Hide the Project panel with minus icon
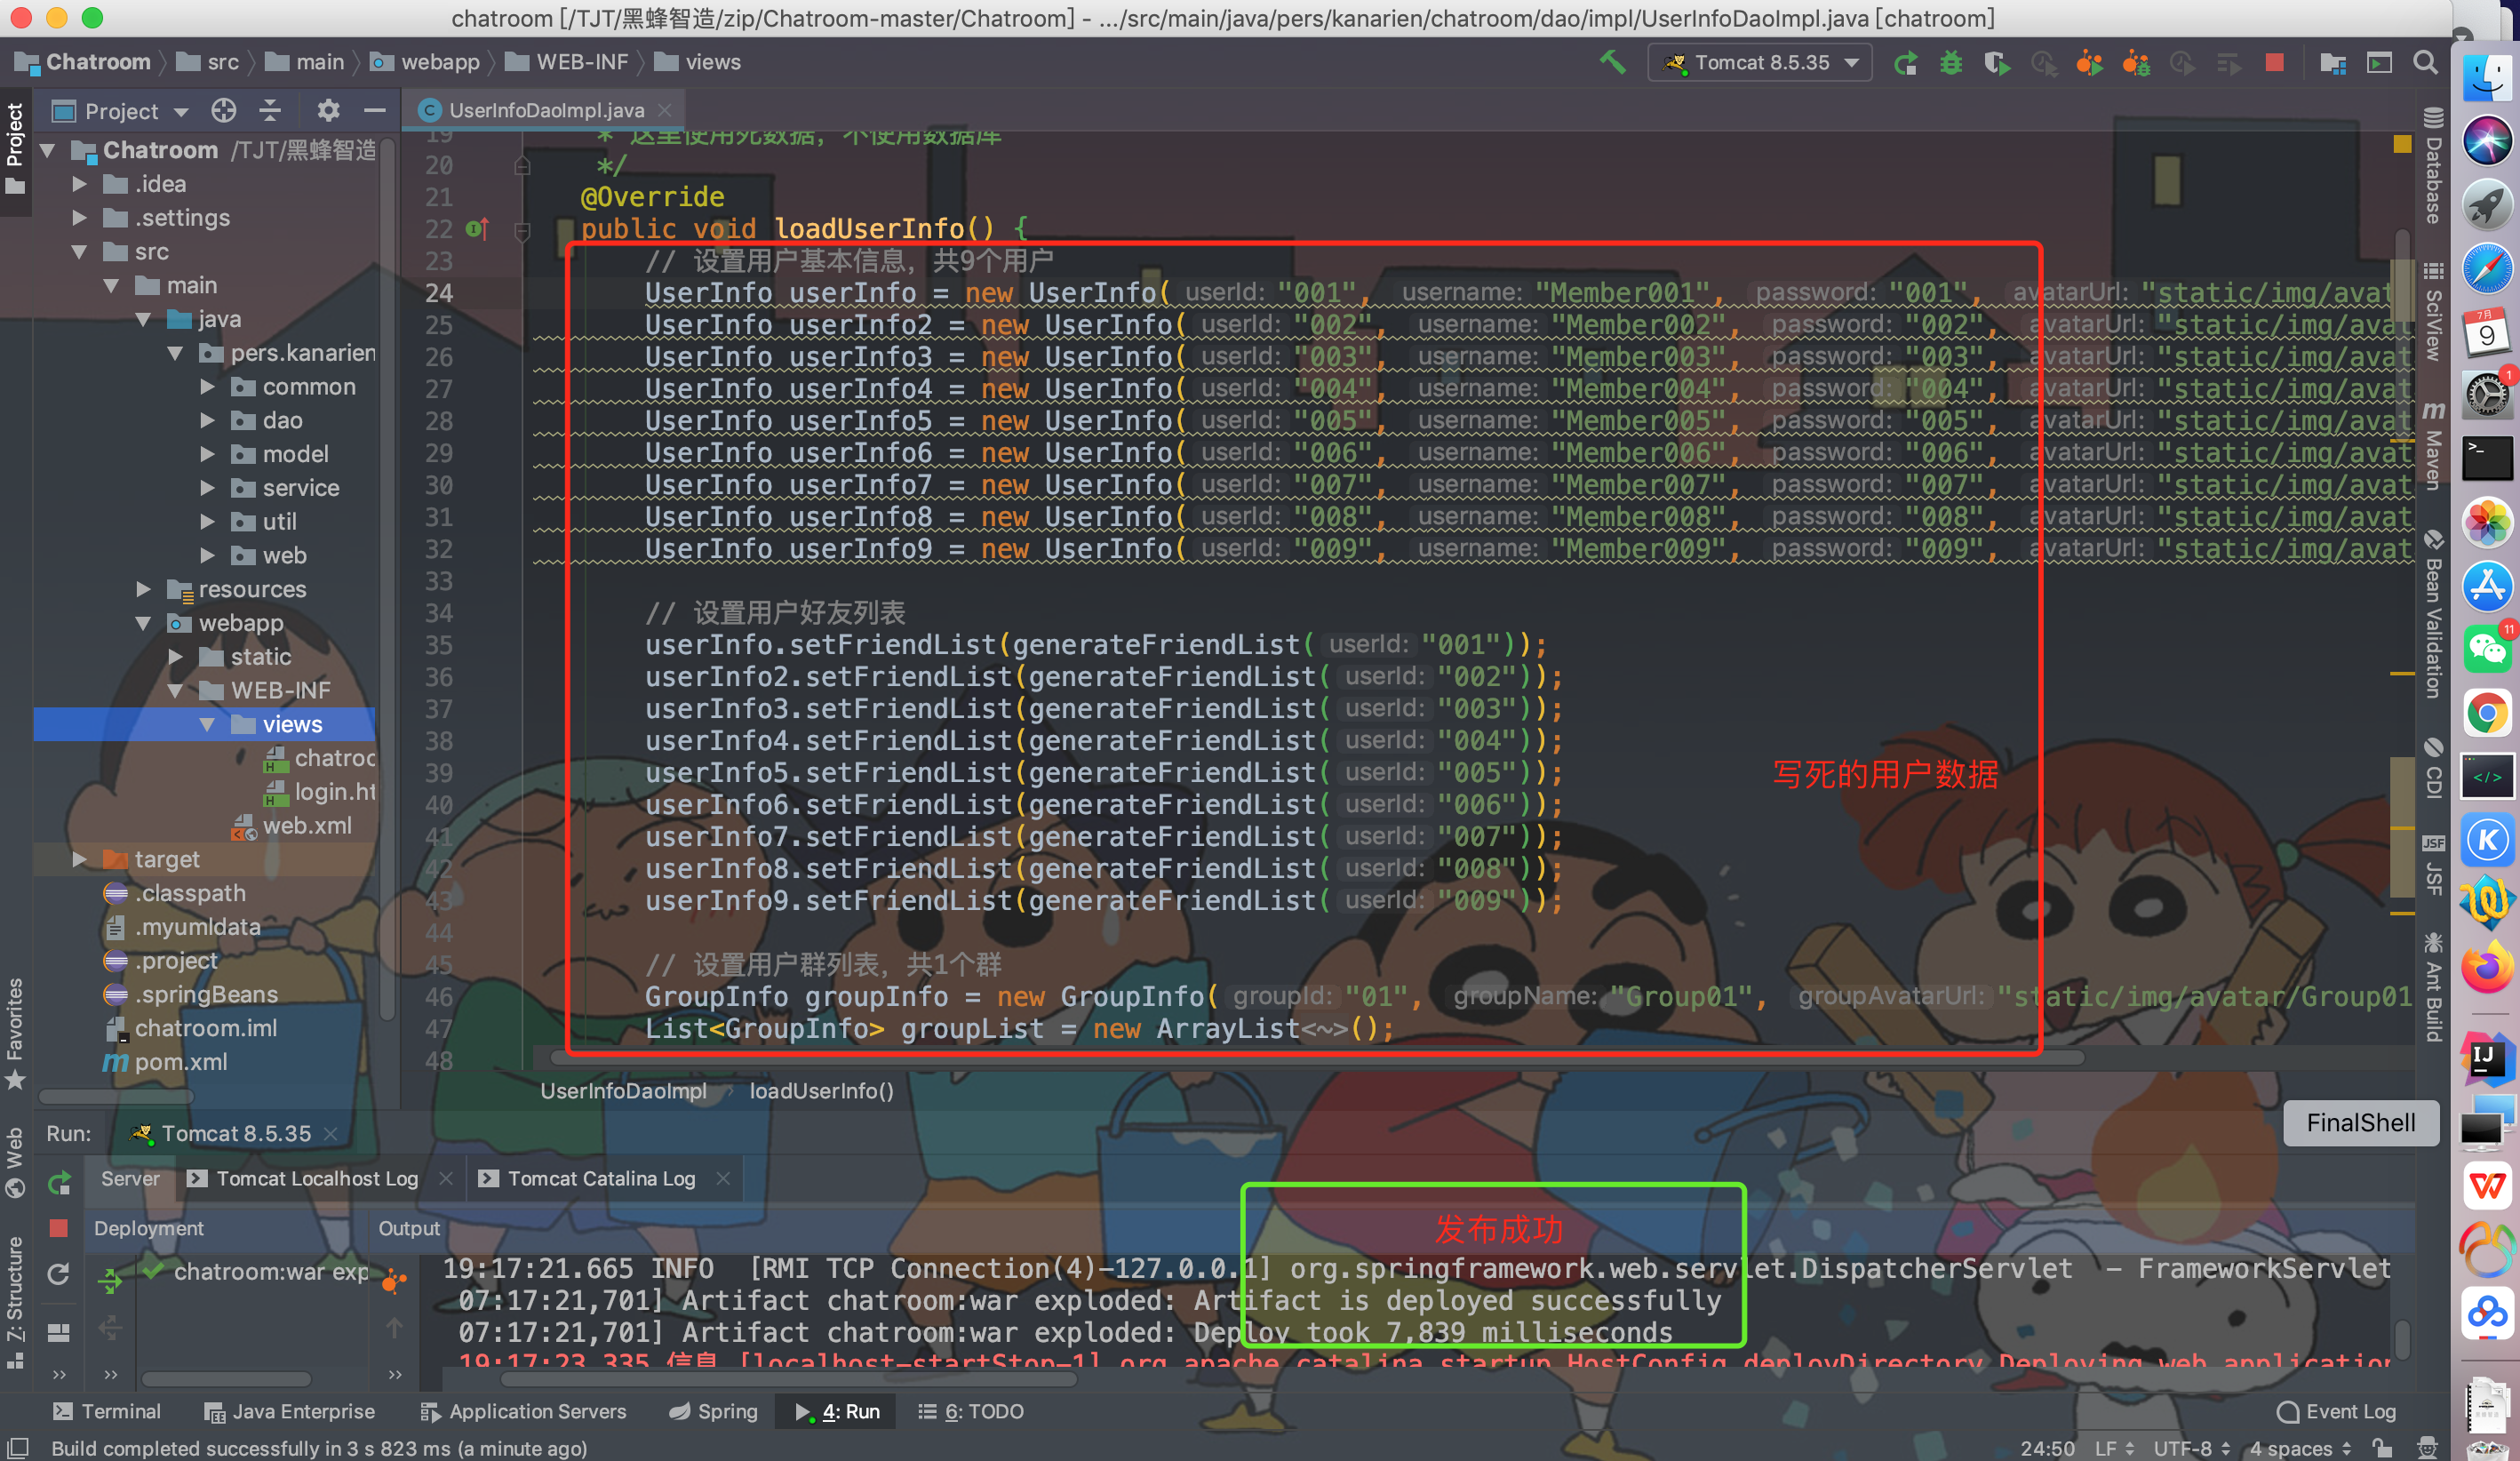 point(375,110)
